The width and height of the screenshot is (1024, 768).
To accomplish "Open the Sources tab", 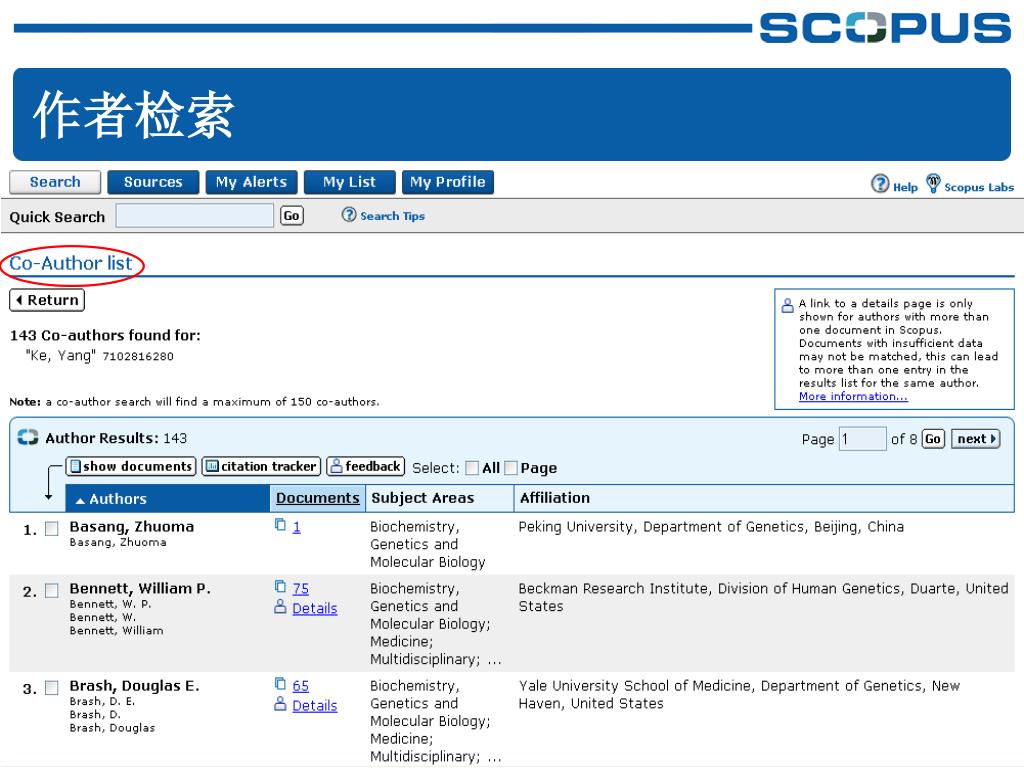I will (x=153, y=182).
